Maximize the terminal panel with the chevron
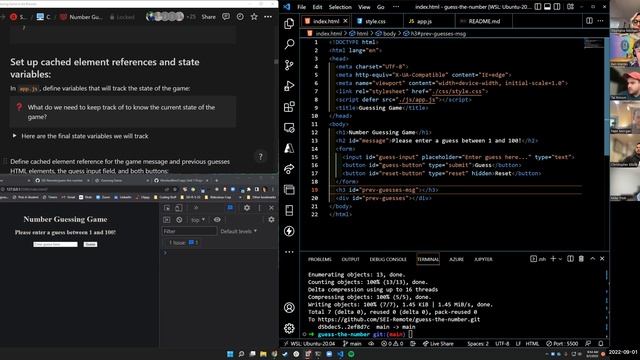This screenshot has width=640, height=360. (x=592, y=259)
